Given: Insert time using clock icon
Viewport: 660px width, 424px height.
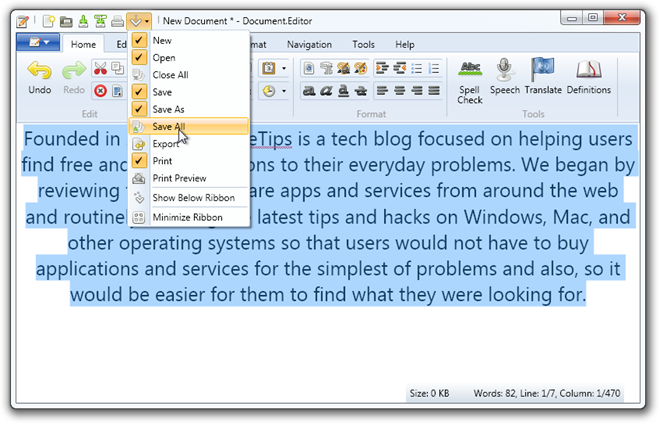Looking at the screenshot, I should tap(269, 91).
